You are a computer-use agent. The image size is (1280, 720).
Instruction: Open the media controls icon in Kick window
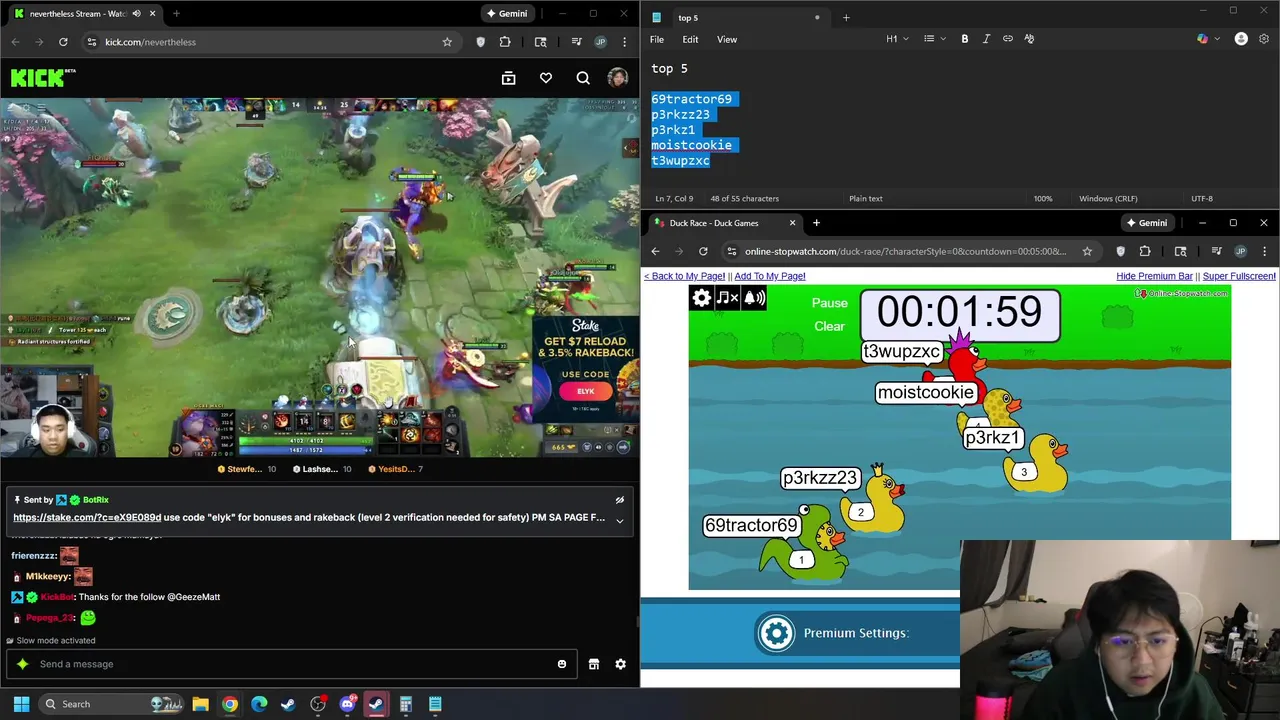click(x=576, y=42)
